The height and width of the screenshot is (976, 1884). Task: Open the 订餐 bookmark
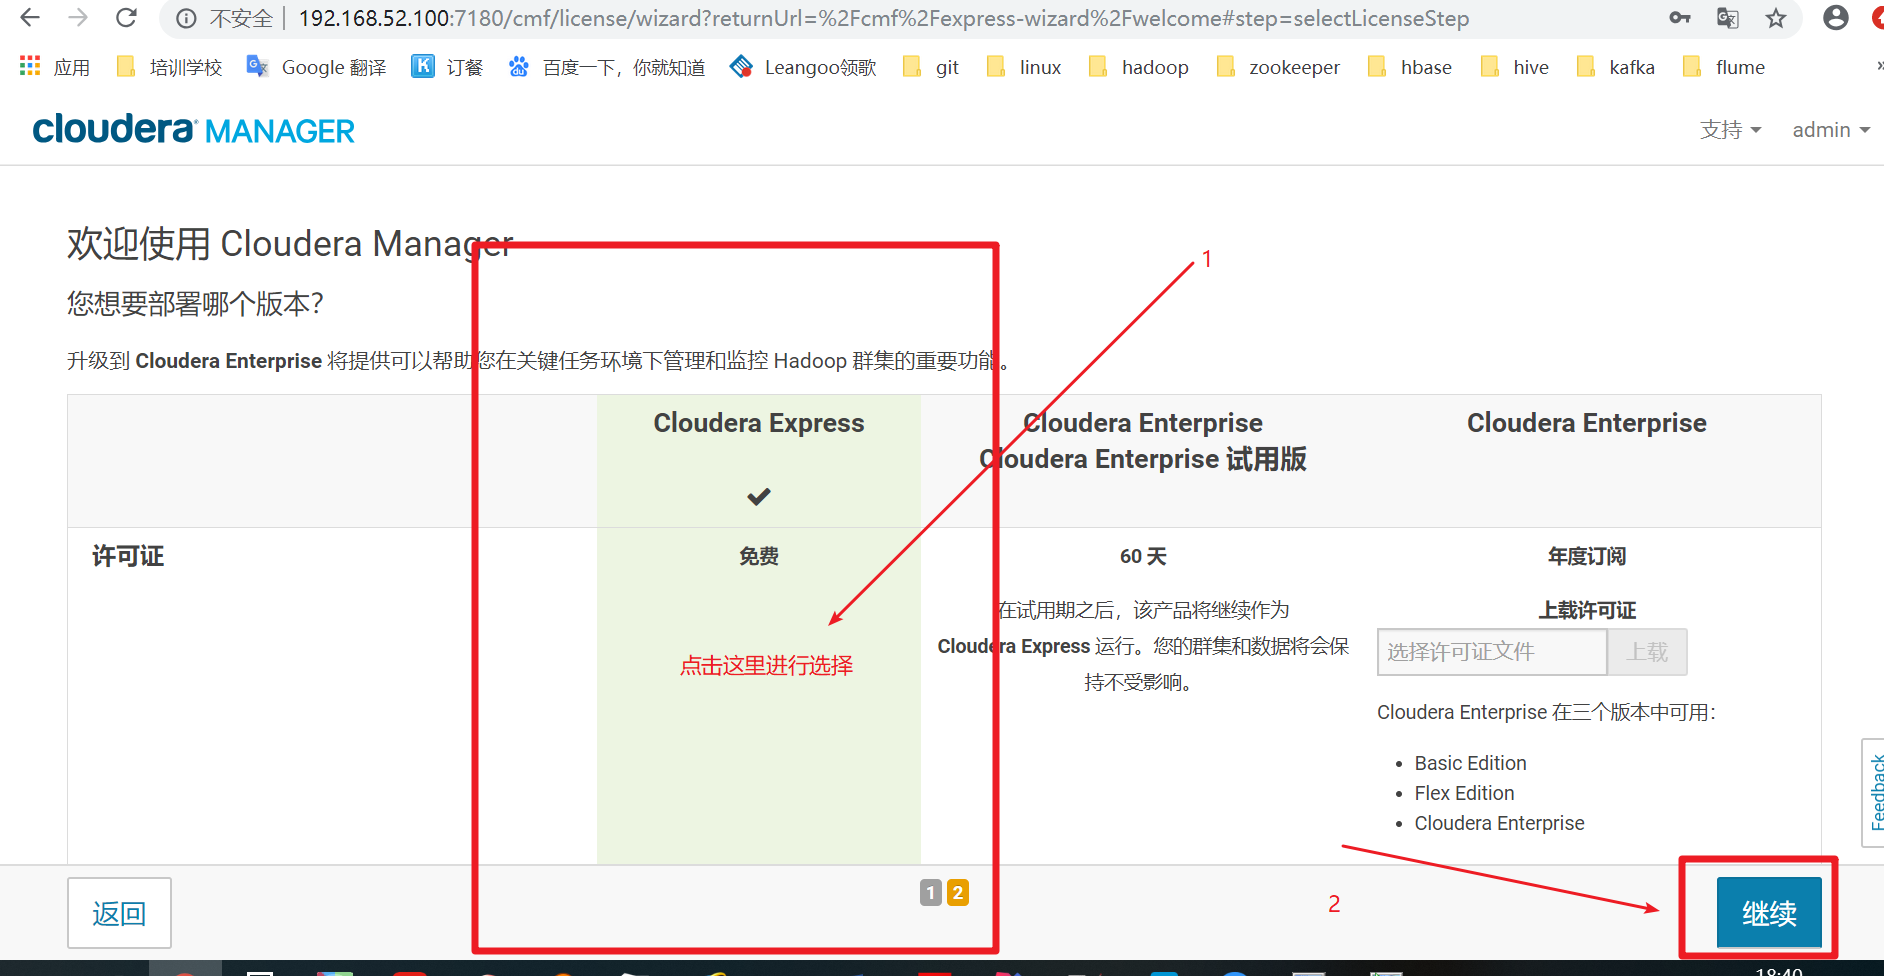pos(447,67)
